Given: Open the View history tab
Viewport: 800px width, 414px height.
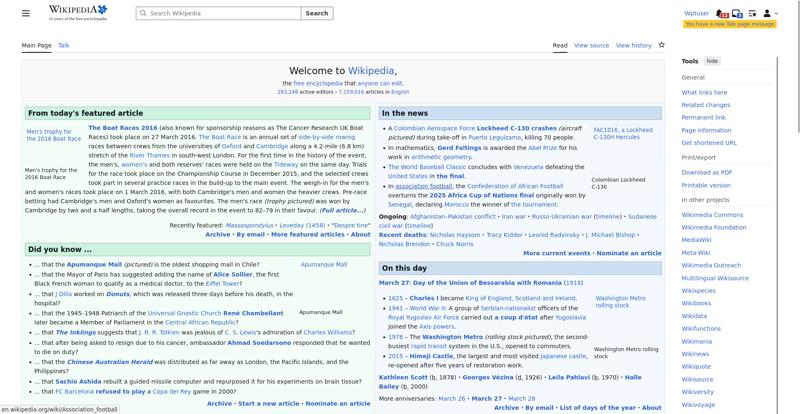Looking at the screenshot, I should pyautogui.click(x=633, y=45).
